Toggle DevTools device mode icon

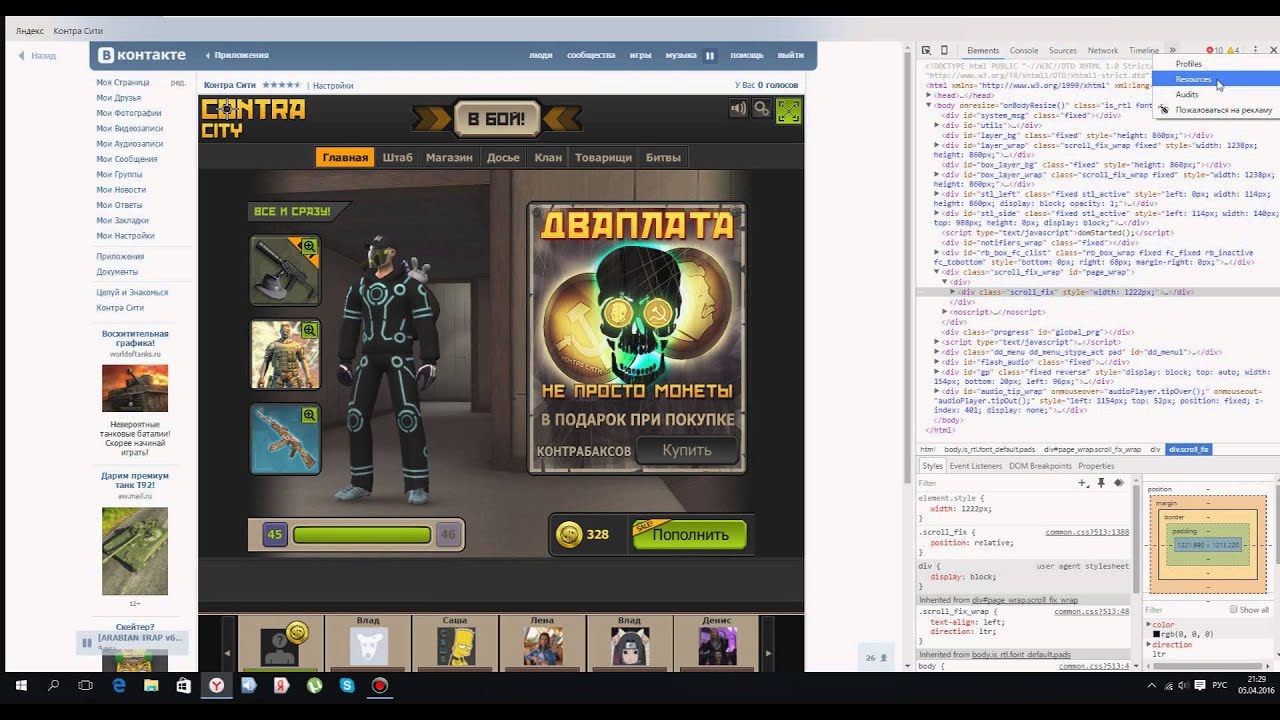[943, 50]
